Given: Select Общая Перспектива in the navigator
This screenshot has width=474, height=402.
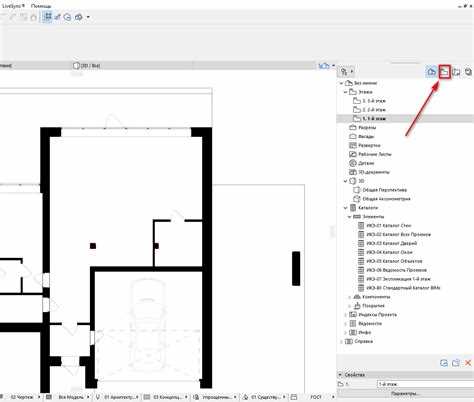Looking at the screenshot, I should 385,190.
